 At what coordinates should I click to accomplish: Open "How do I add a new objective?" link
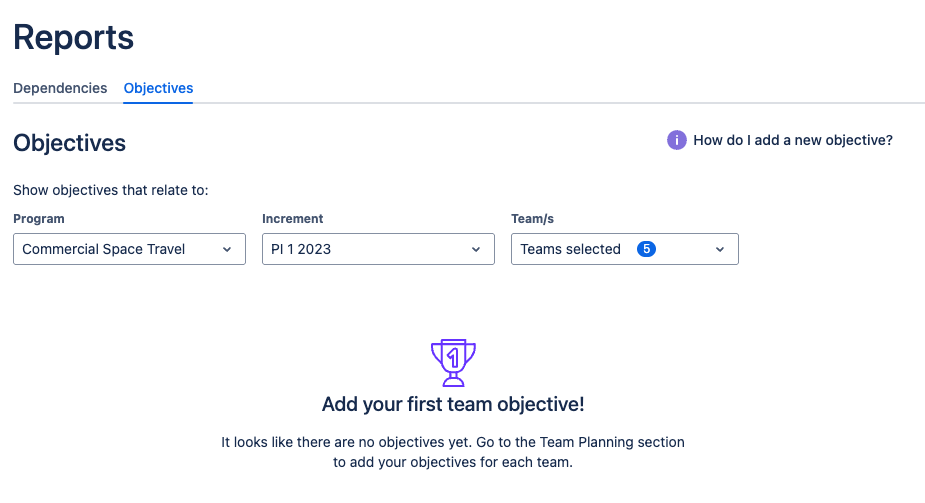[792, 140]
